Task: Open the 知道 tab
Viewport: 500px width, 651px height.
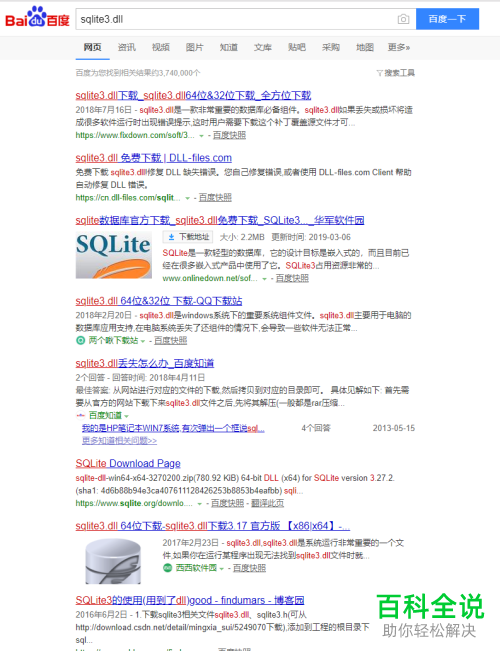Action: [x=228, y=47]
